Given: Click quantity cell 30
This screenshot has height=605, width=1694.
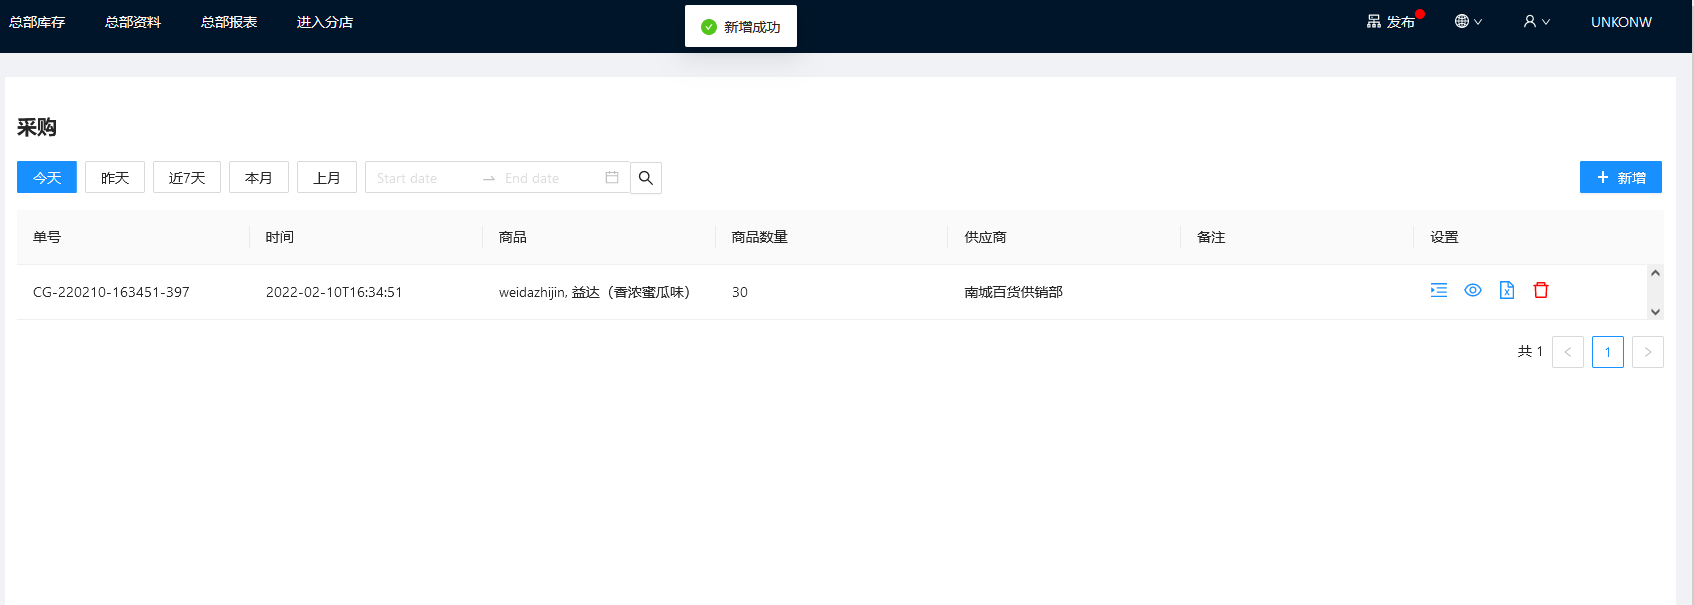Looking at the screenshot, I should 740,292.
